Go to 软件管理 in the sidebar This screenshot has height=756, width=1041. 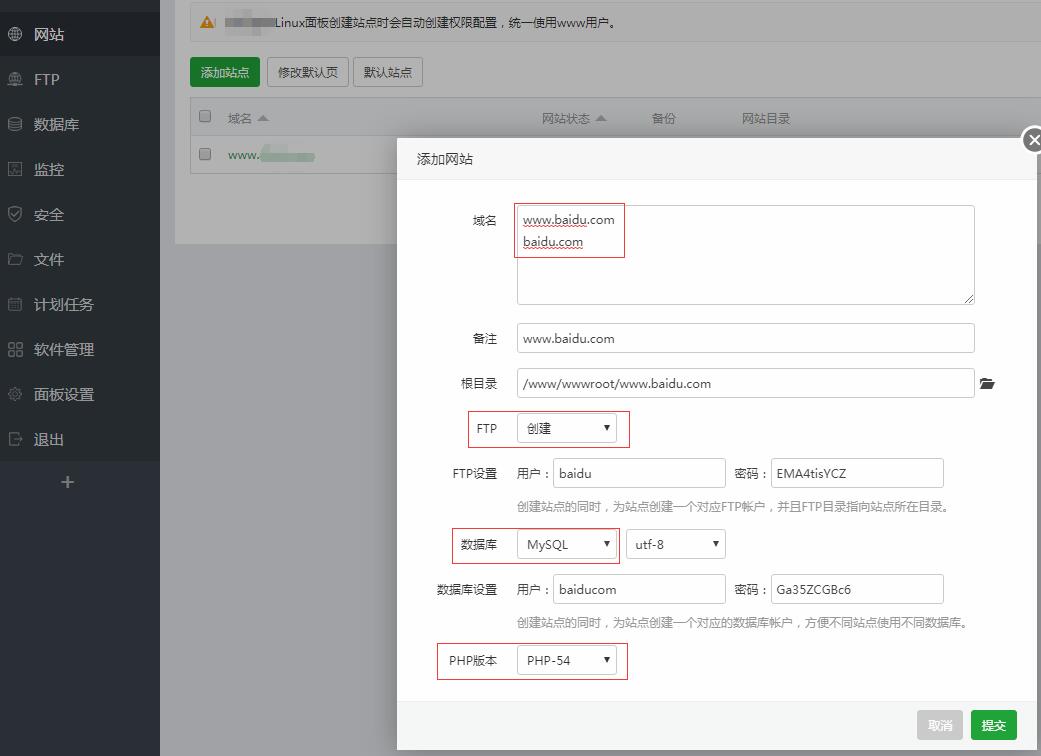tap(63, 349)
